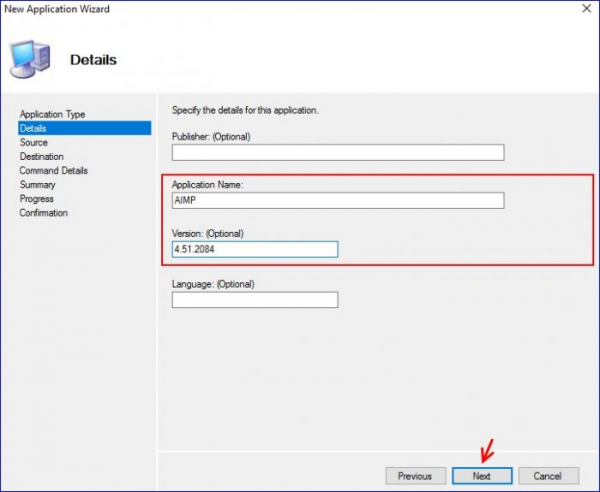Click the 'Application Name:' label

click(x=207, y=185)
